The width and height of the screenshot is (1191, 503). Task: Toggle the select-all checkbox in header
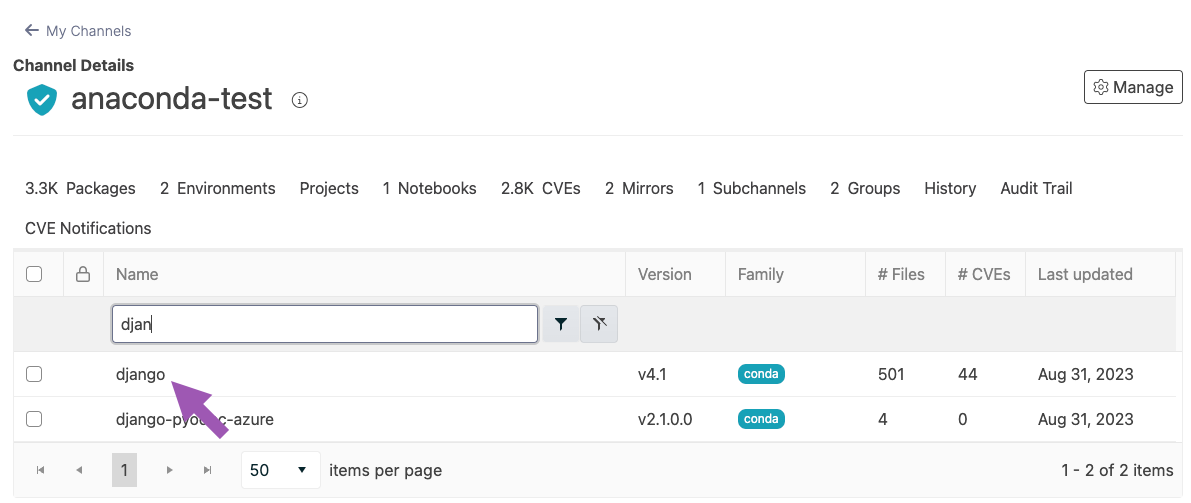point(34,274)
